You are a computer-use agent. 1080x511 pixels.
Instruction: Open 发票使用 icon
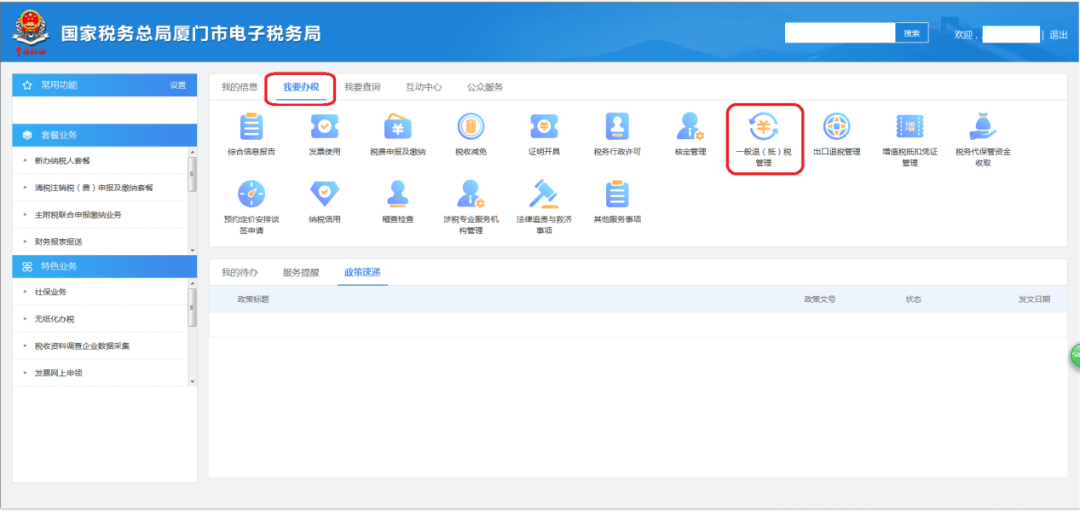[x=324, y=127]
